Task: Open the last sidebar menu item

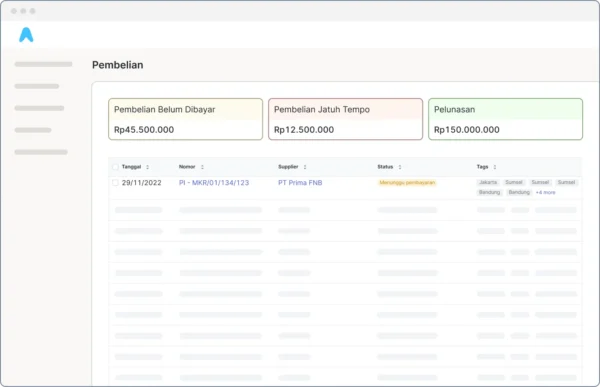Action: point(41,152)
